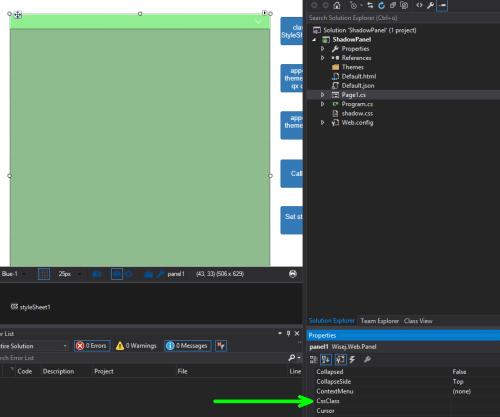Toggle the 0 Warnings filter
Screen dimensions: 500x417
click(136, 346)
